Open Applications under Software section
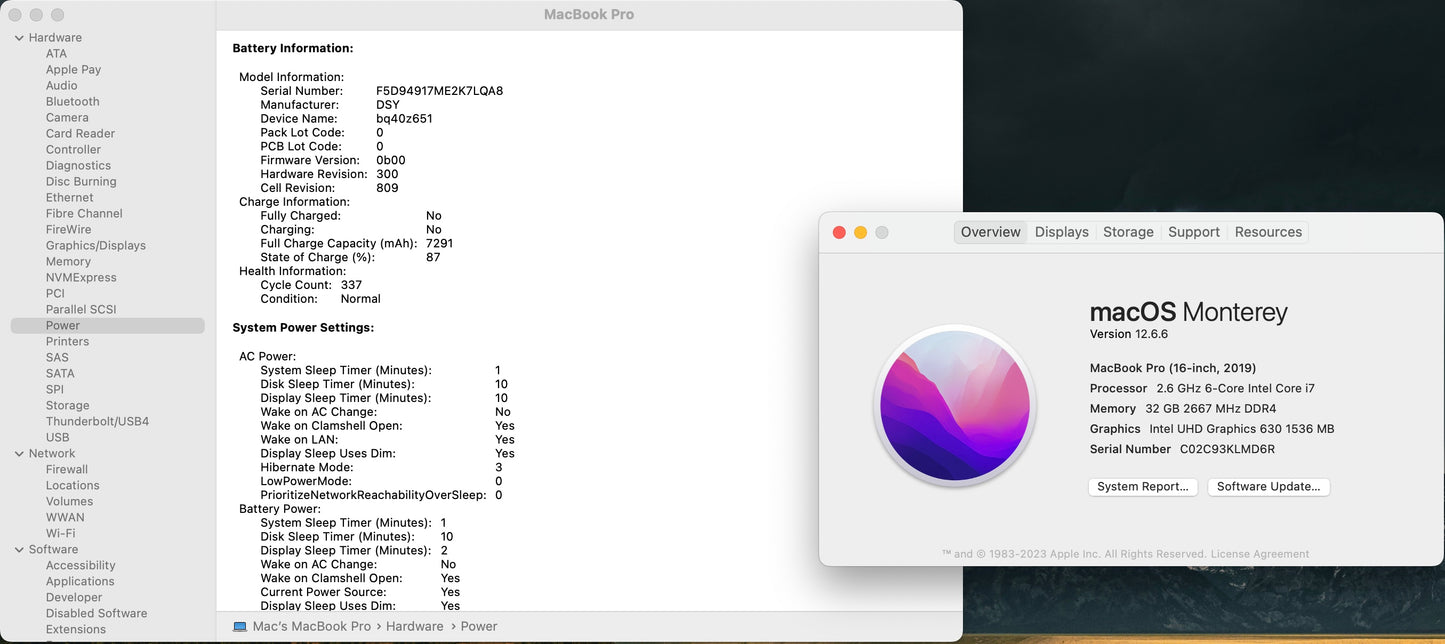The height and width of the screenshot is (644, 1445). click(x=80, y=582)
